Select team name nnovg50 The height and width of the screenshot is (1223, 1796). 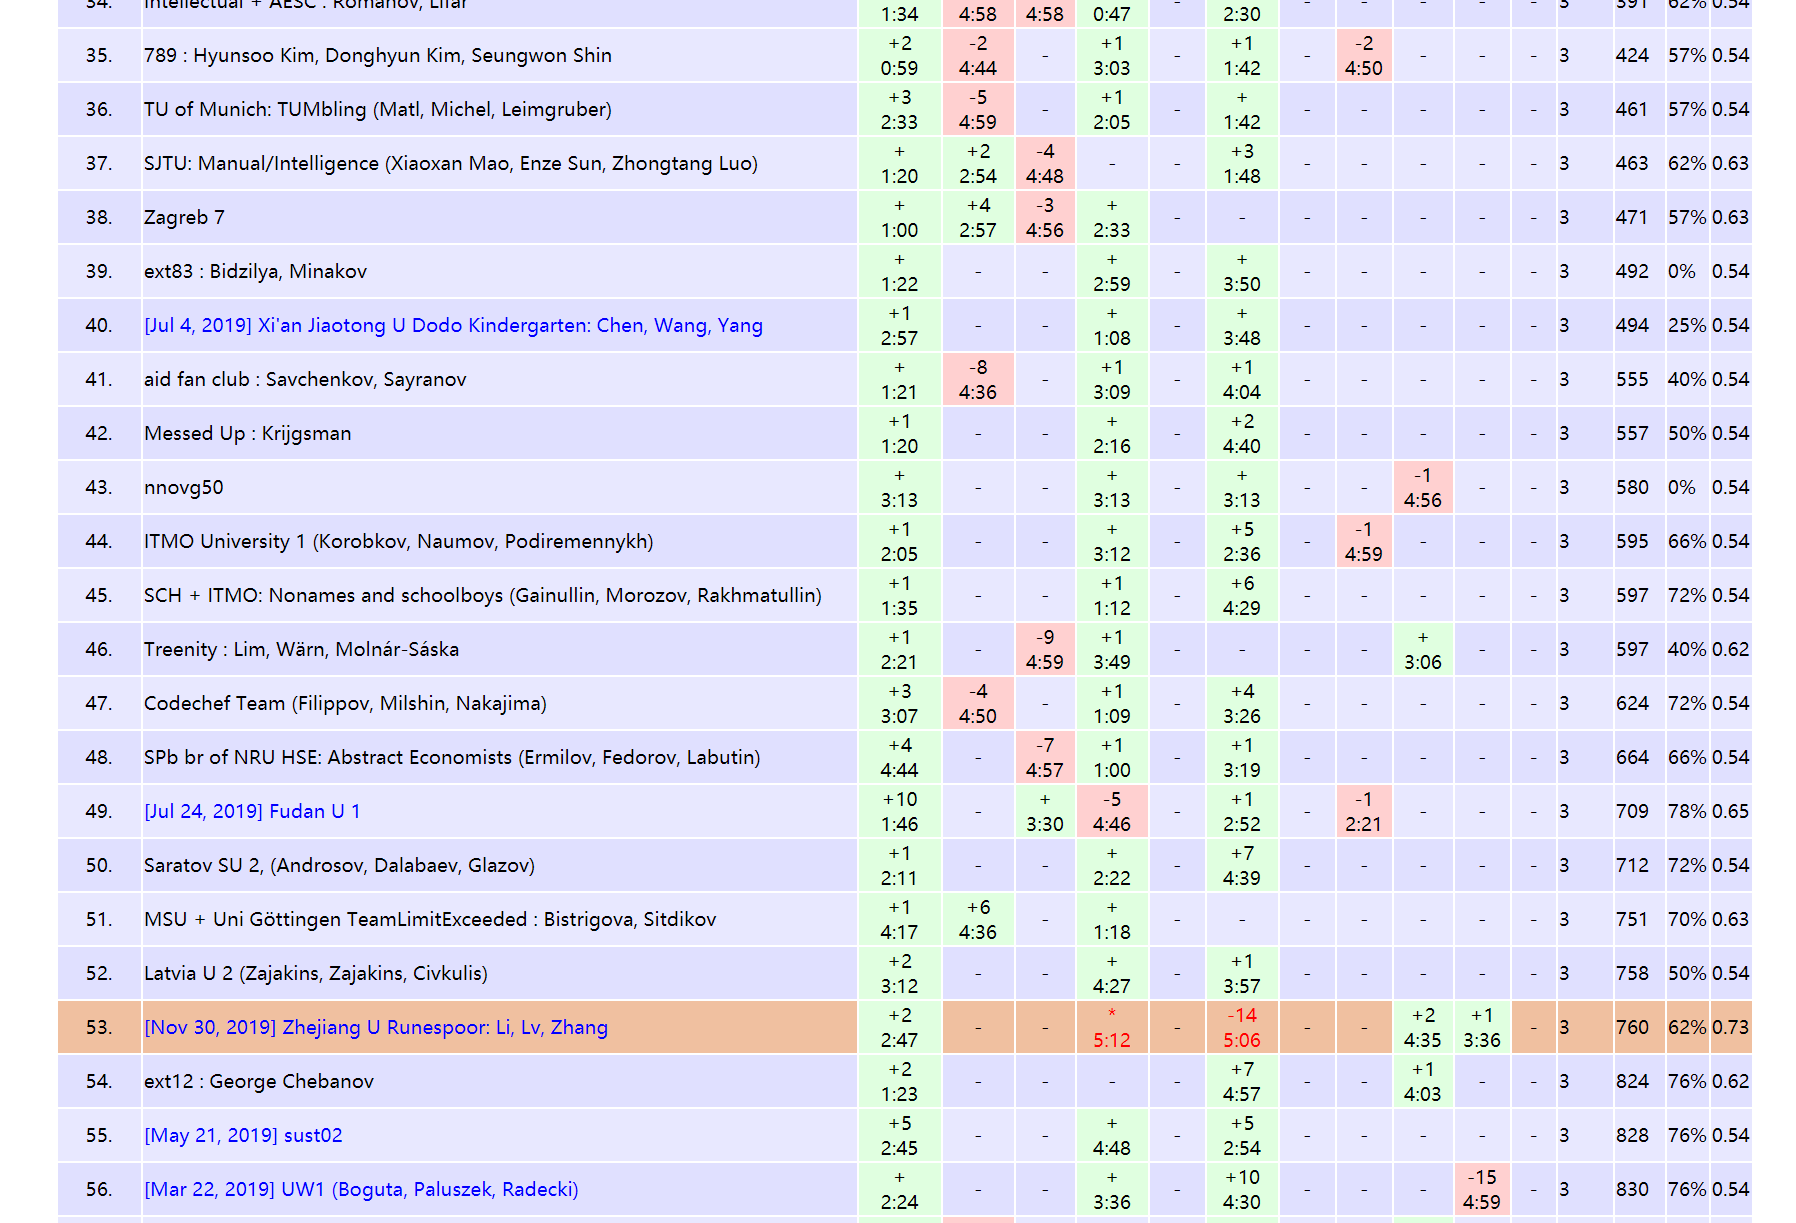click(x=184, y=488)
